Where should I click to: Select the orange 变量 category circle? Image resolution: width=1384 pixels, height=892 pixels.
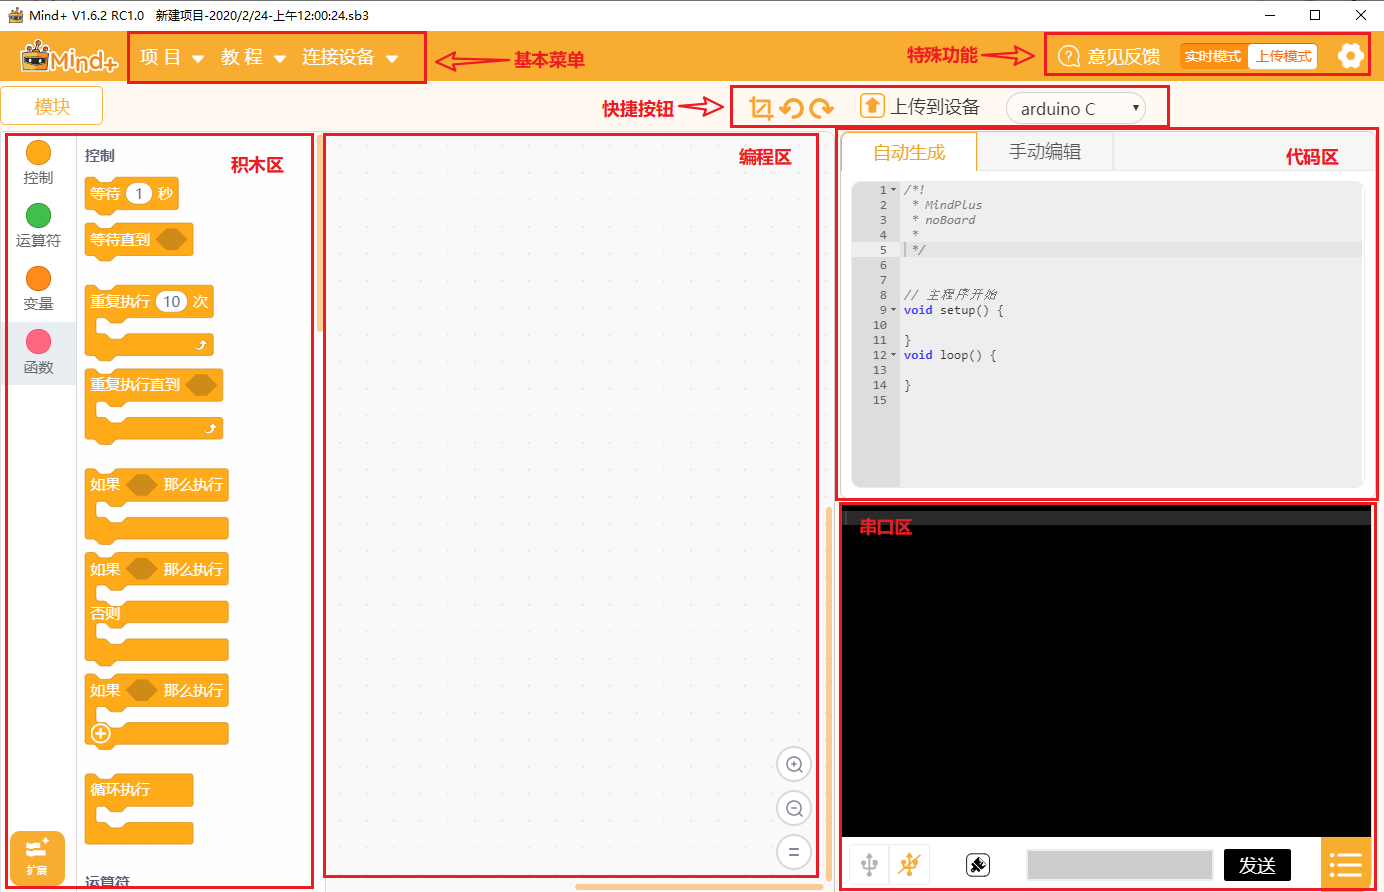coord(38,278)
